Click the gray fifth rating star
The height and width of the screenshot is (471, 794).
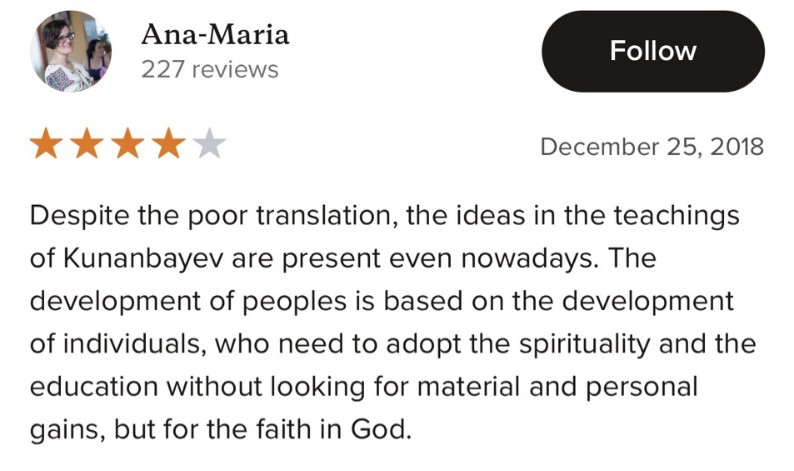point(209,146)
